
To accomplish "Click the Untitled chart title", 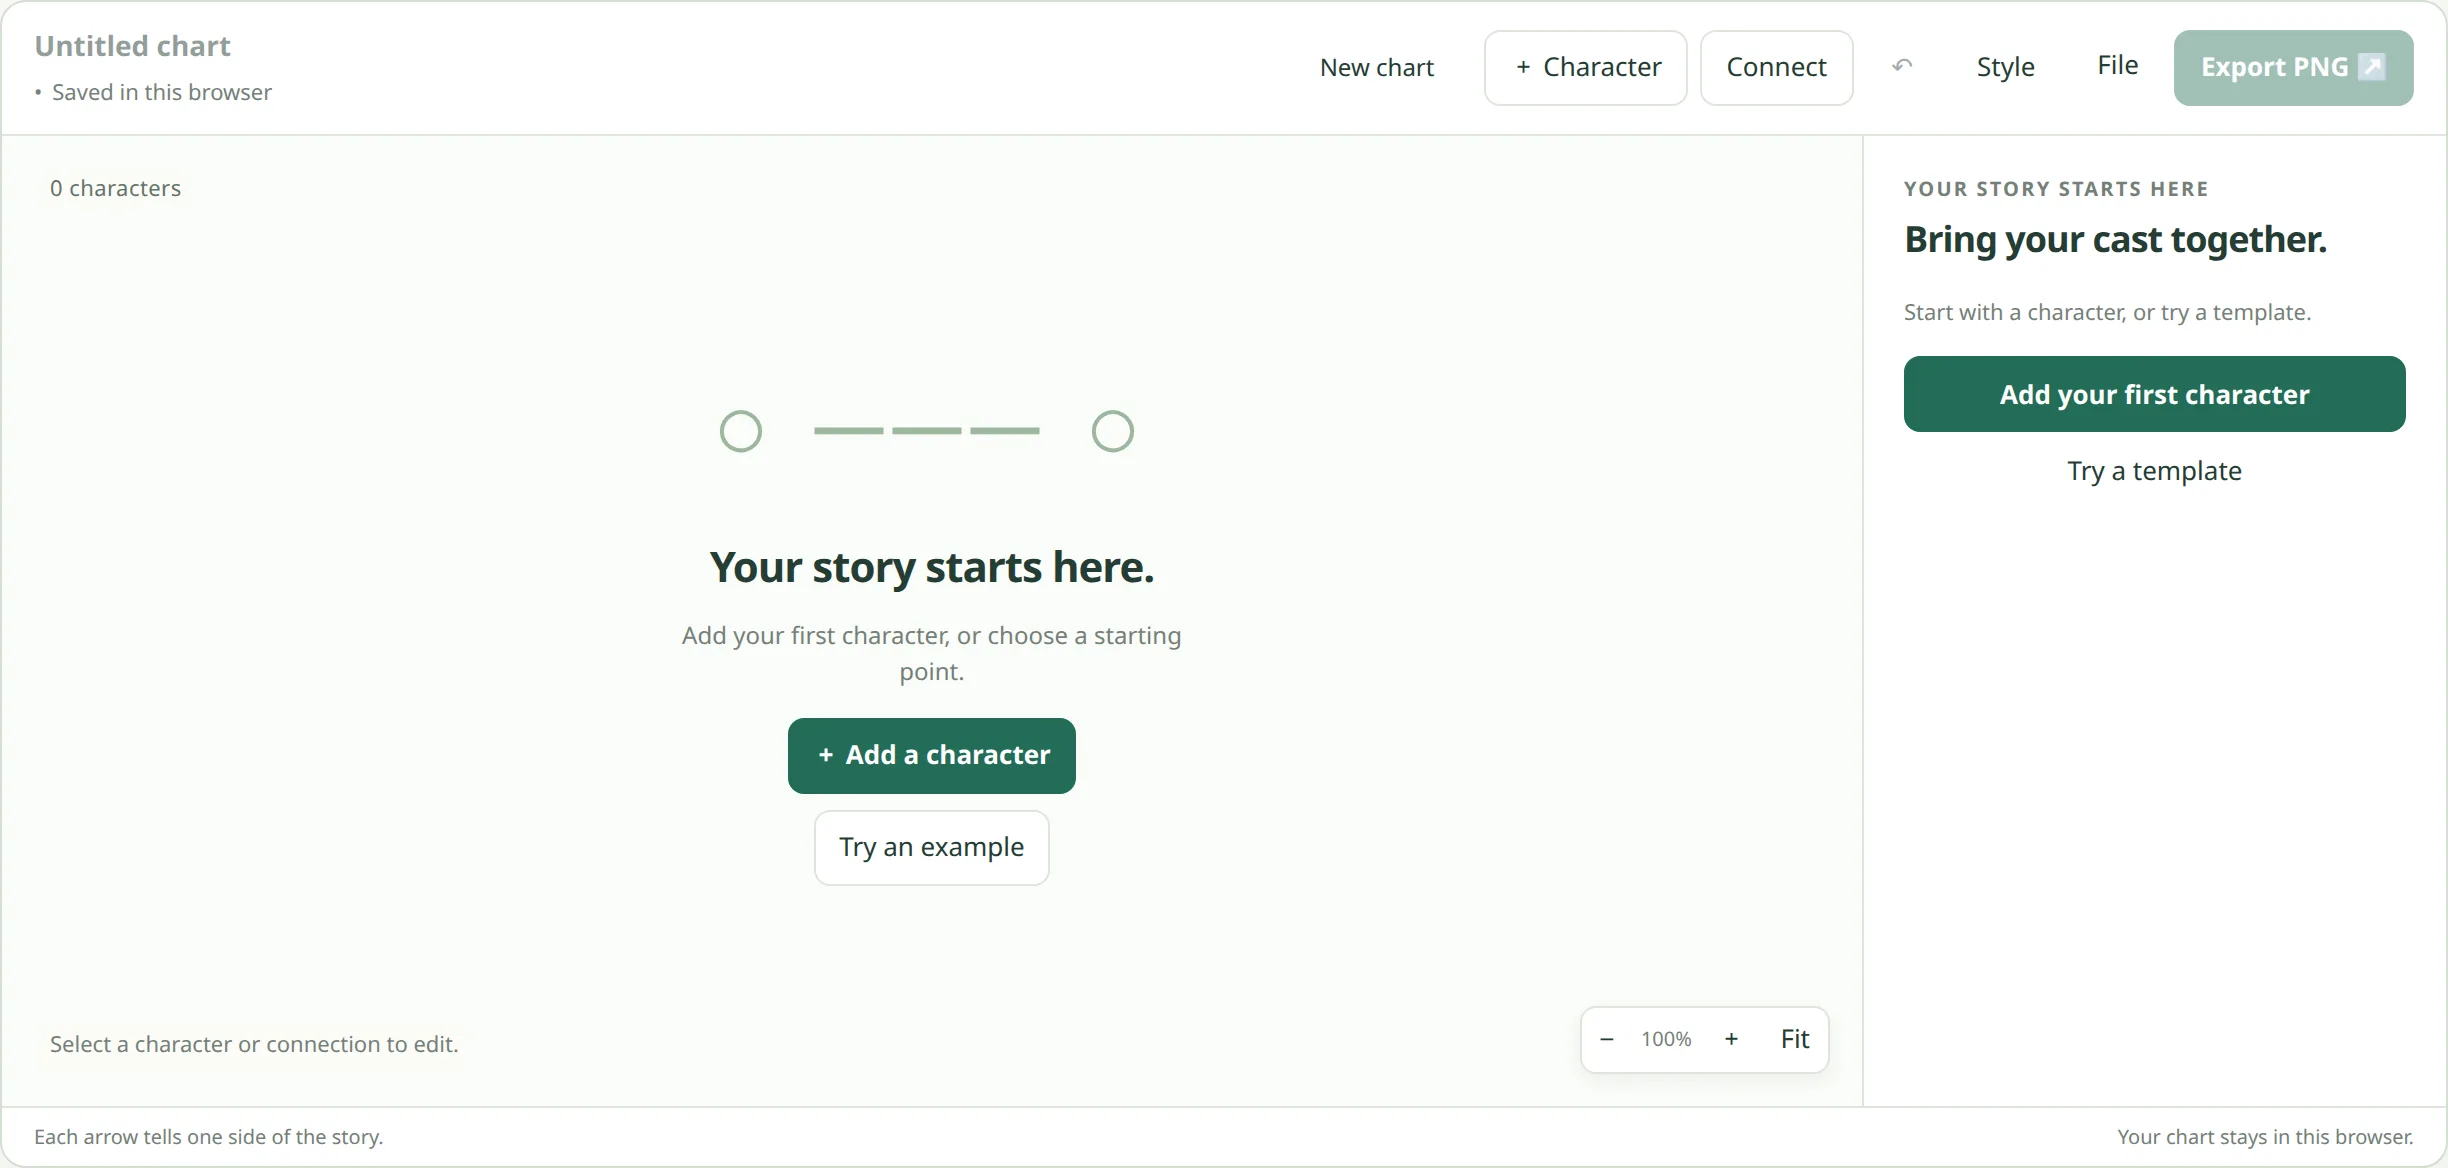I will (x=132, y=46).
